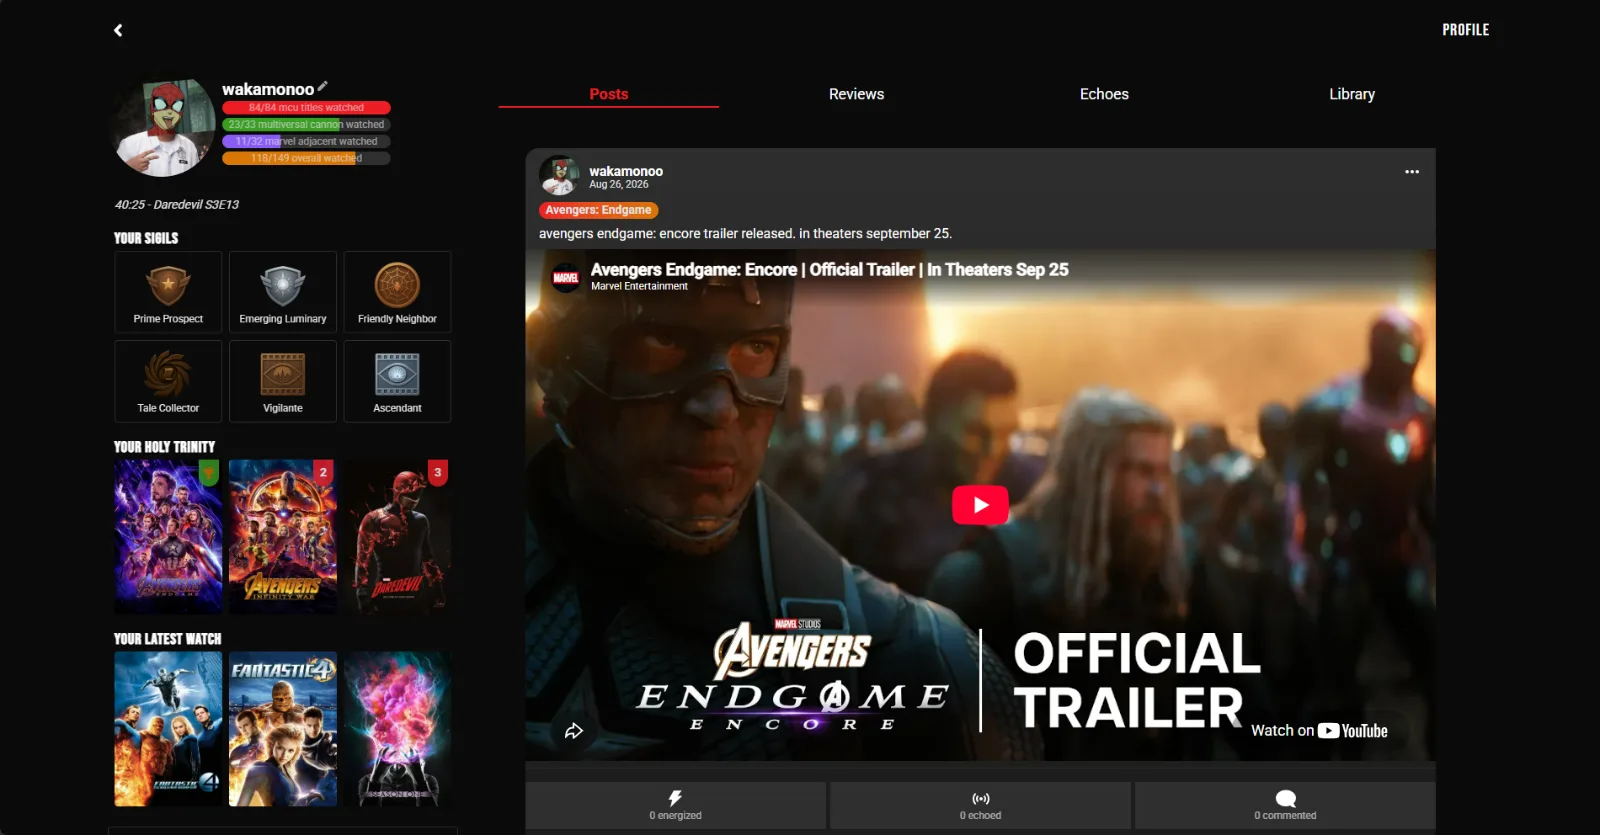Open the Tale Collector sigil
The image size is (1600, 835).
pos(168,381)
